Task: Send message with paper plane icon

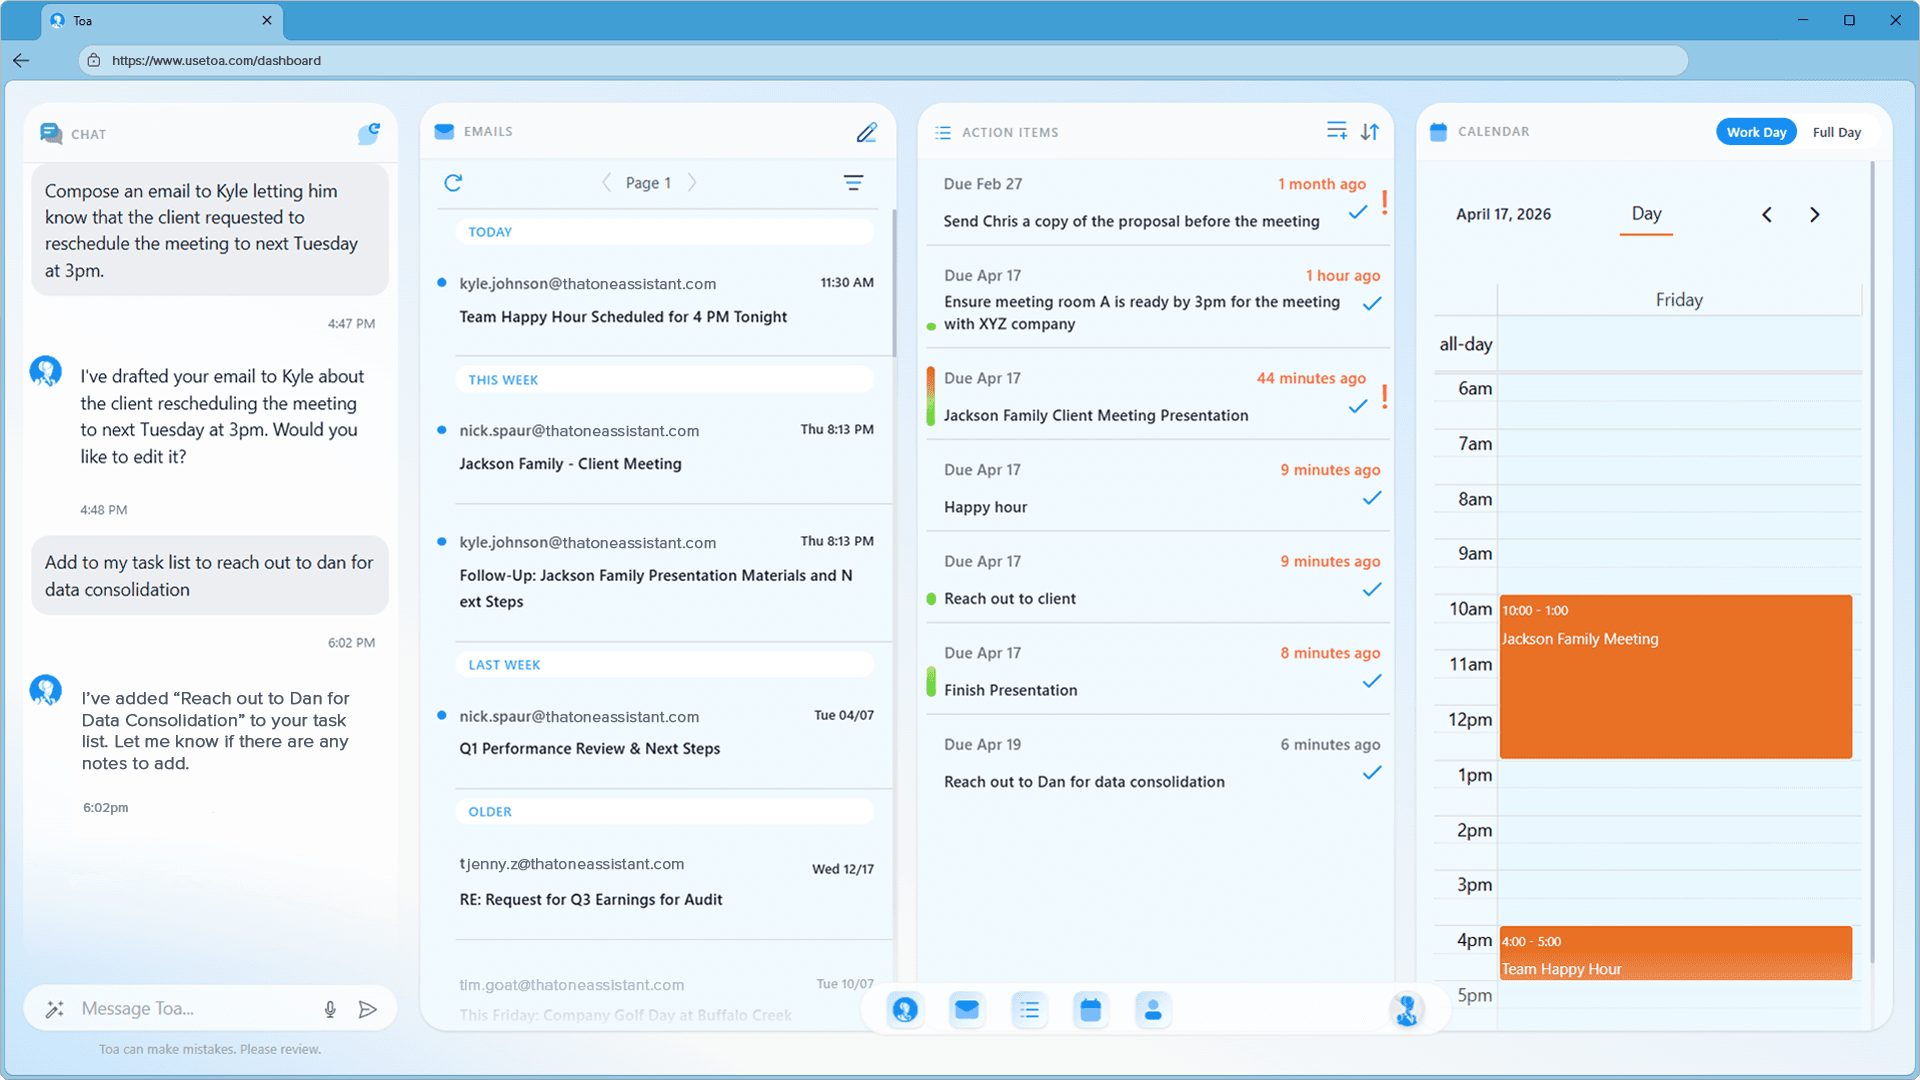Action: coord(367,1009)
